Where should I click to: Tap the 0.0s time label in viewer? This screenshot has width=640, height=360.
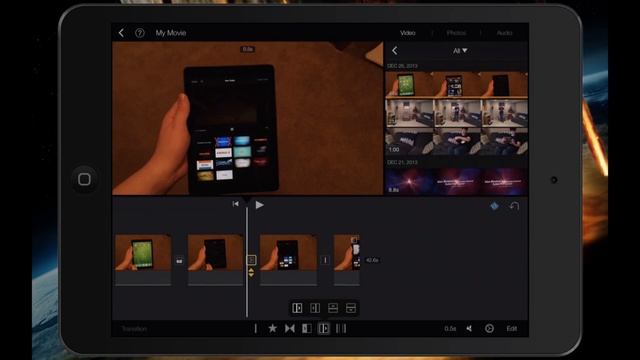pos(248,49)
